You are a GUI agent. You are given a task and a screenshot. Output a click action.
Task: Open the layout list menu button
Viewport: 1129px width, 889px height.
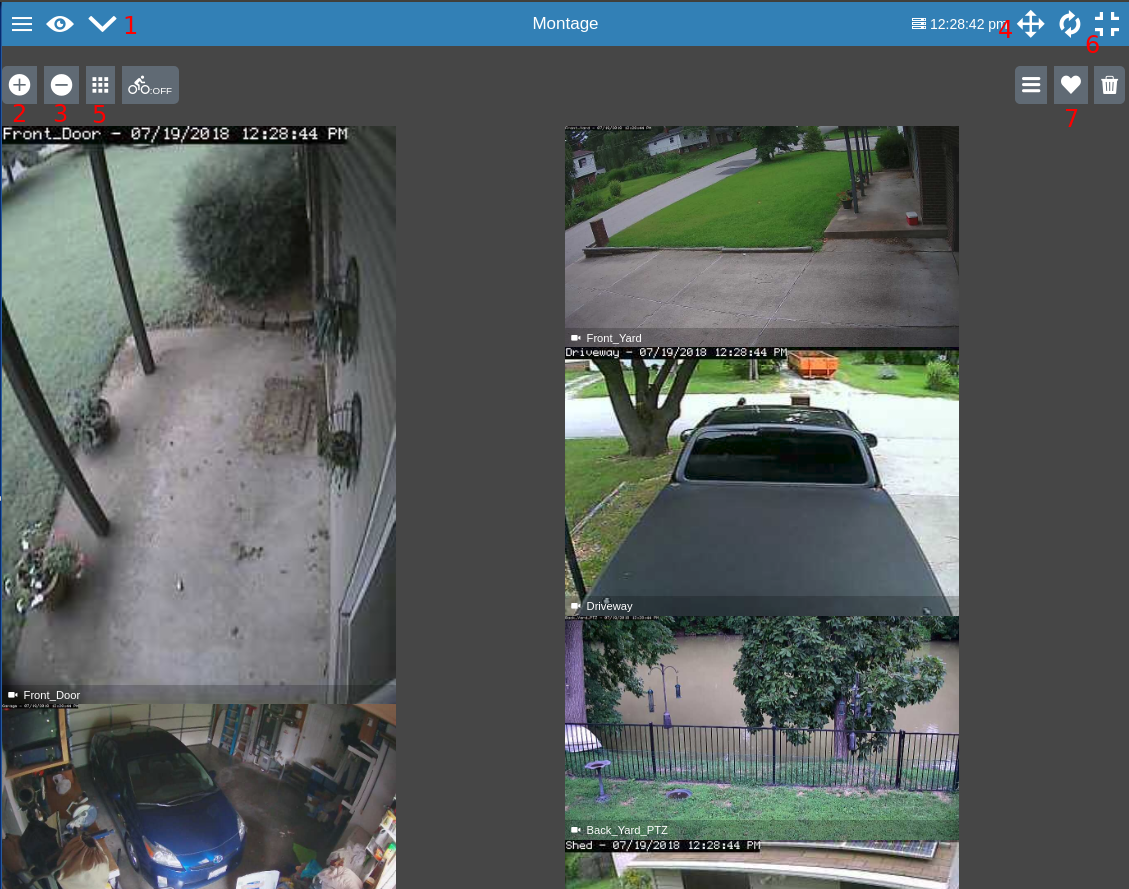click(1031, 85)
